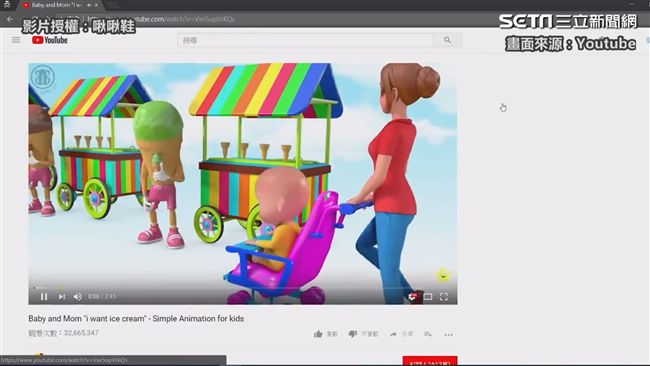Toggle theater mode on the player
Image resolution: width=650 pixels, height=366 pixels.
coord(428,296)
